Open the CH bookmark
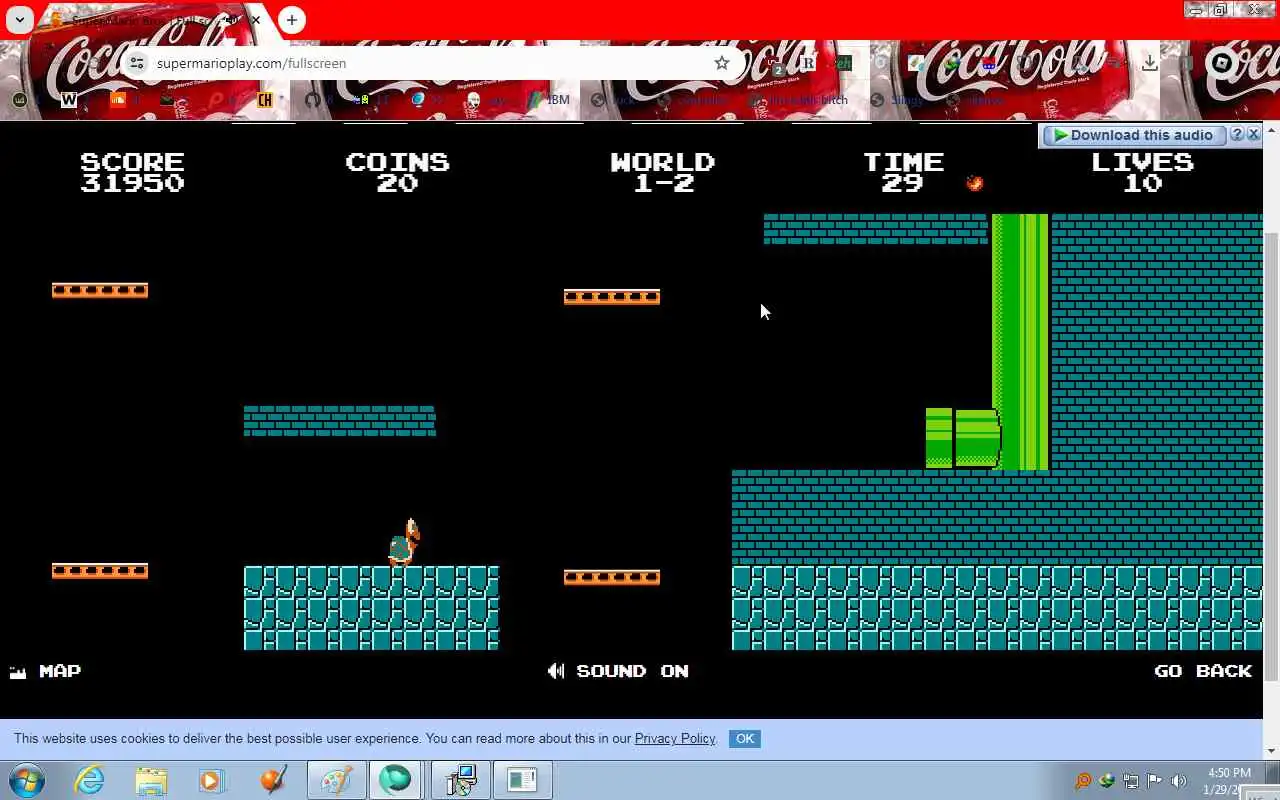This screenshot has width=1280, height=800. (265, 100)
